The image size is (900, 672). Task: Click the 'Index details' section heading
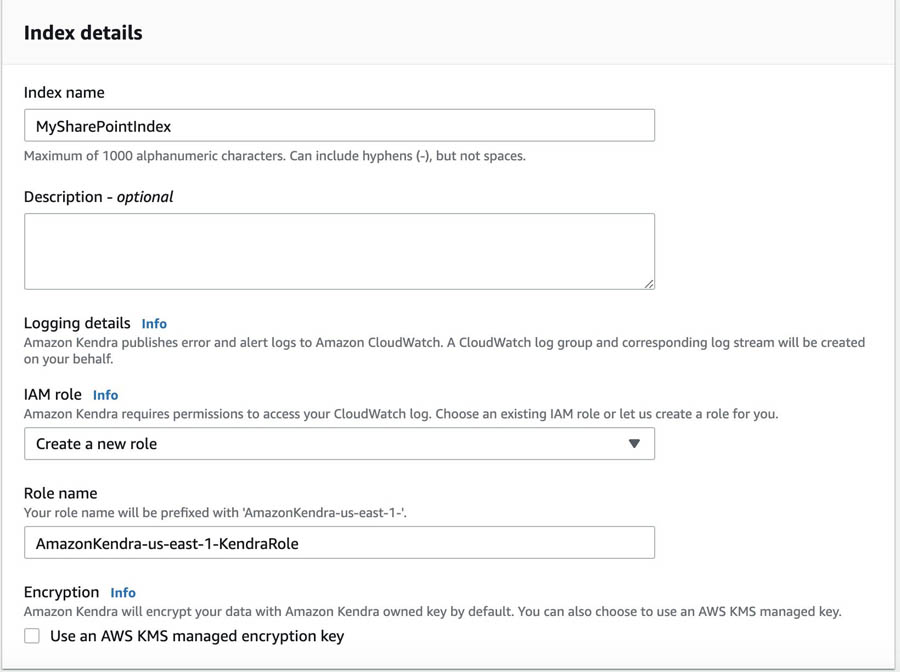pos(83,33)
